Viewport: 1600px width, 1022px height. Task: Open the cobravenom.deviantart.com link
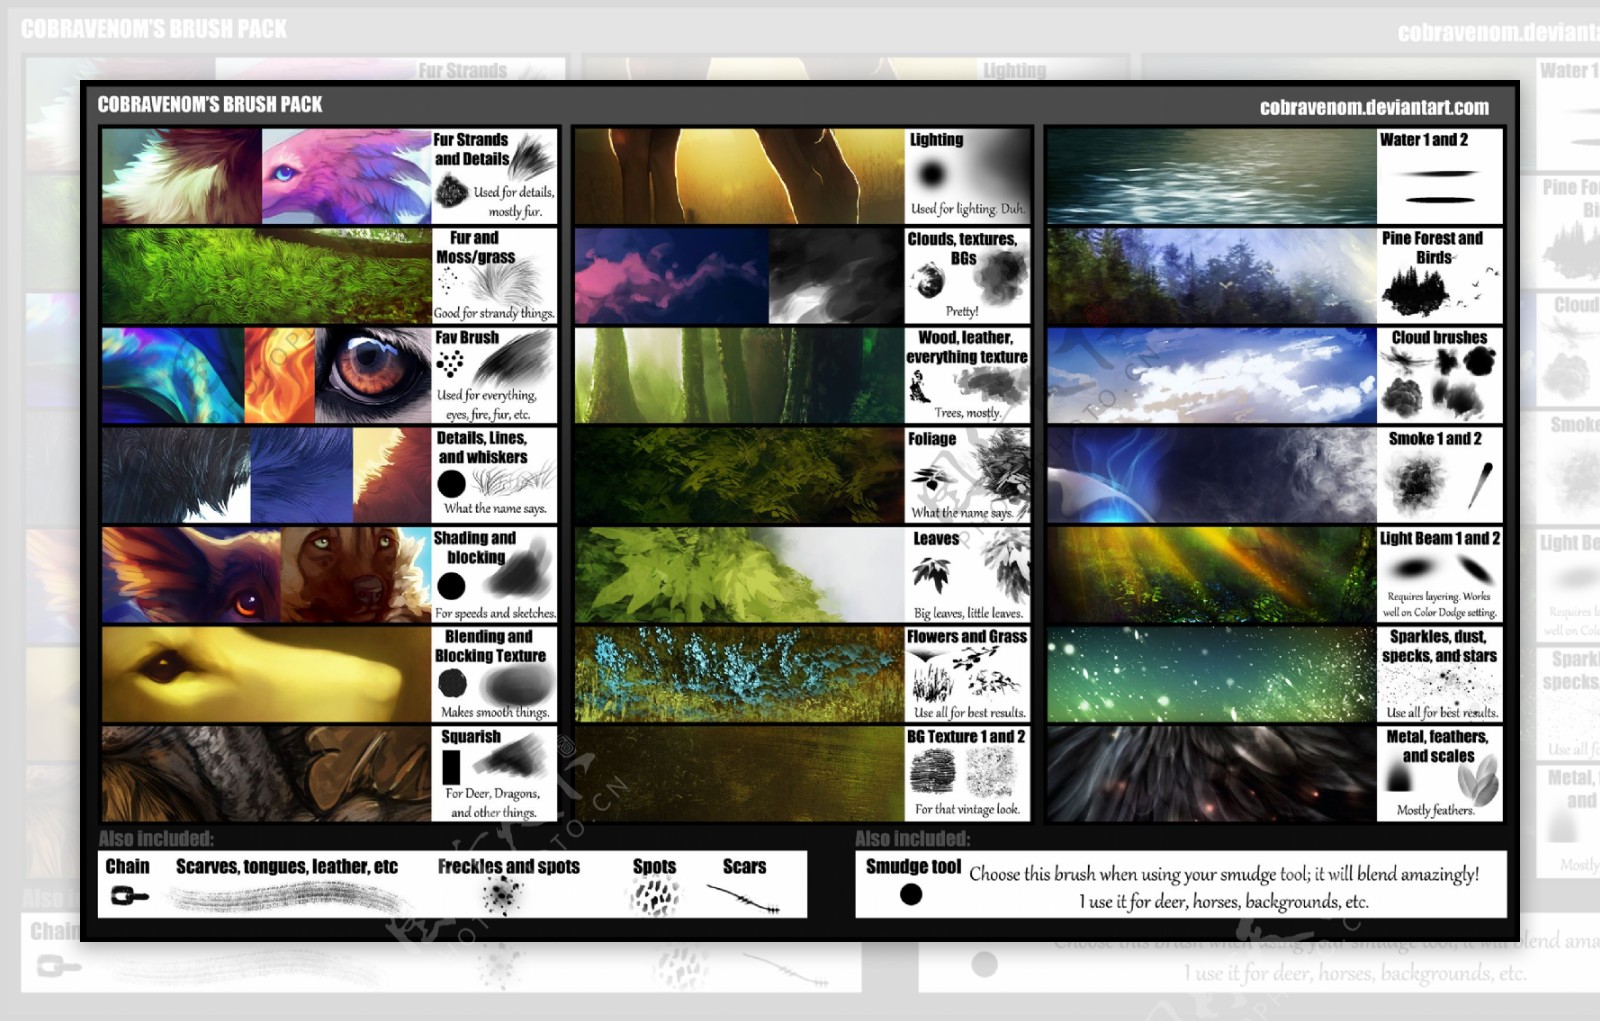pos(1374,107)
